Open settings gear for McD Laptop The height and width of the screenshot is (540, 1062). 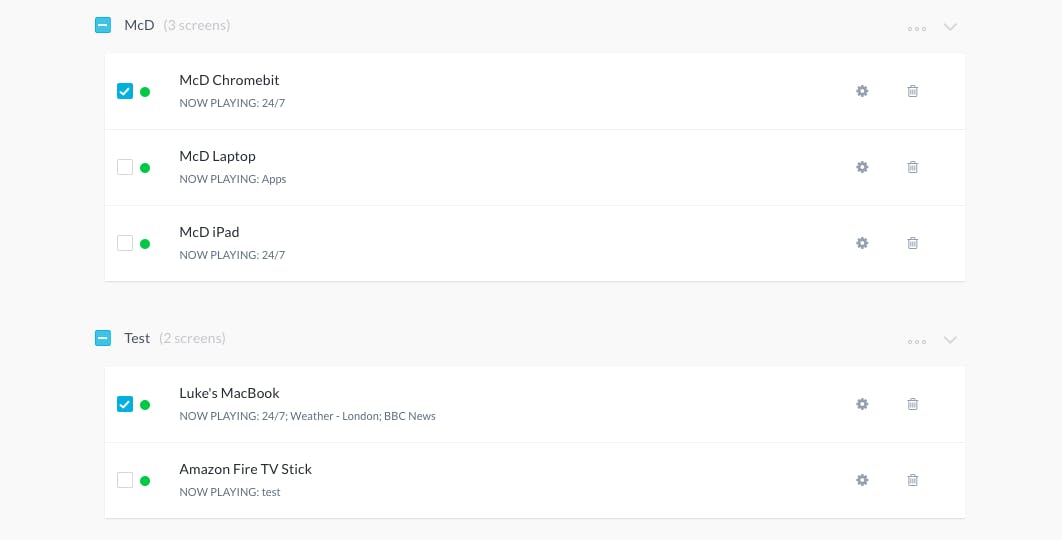(x=862, y=167)
